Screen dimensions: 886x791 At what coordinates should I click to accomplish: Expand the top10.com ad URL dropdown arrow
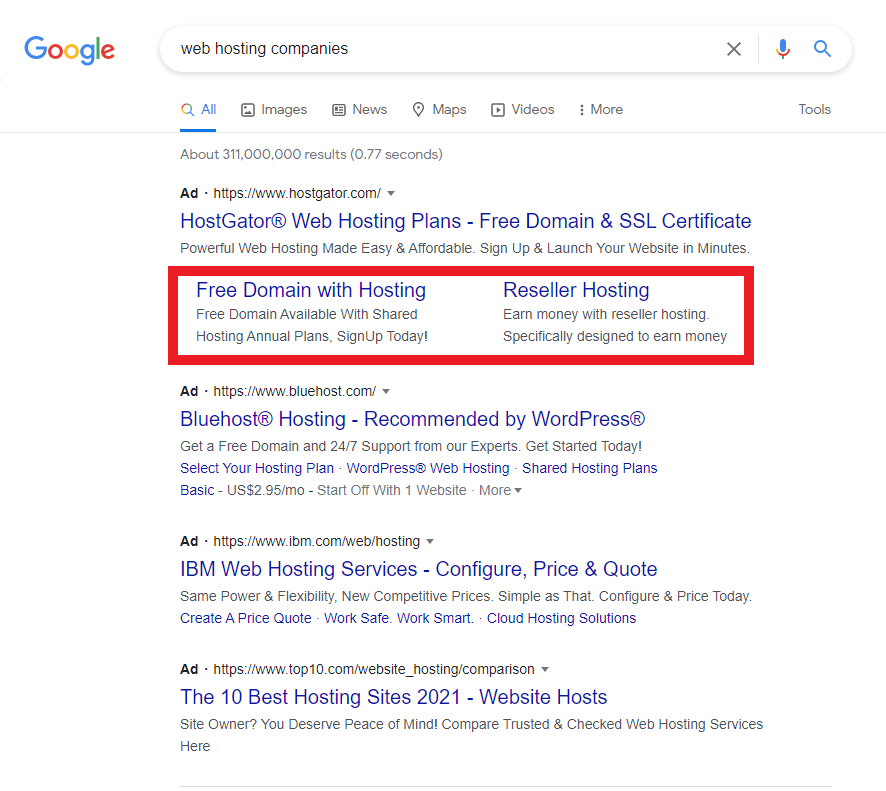point(545,669)
